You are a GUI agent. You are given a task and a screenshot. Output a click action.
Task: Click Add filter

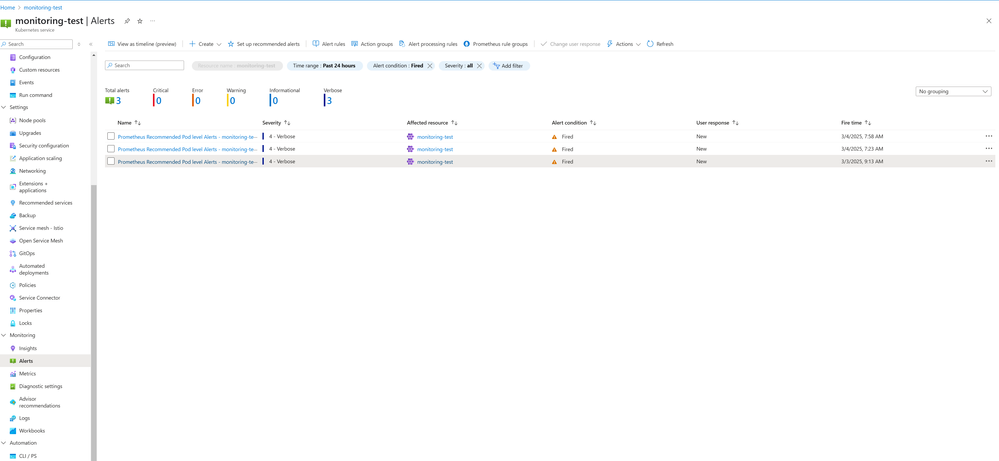[509, 66]
